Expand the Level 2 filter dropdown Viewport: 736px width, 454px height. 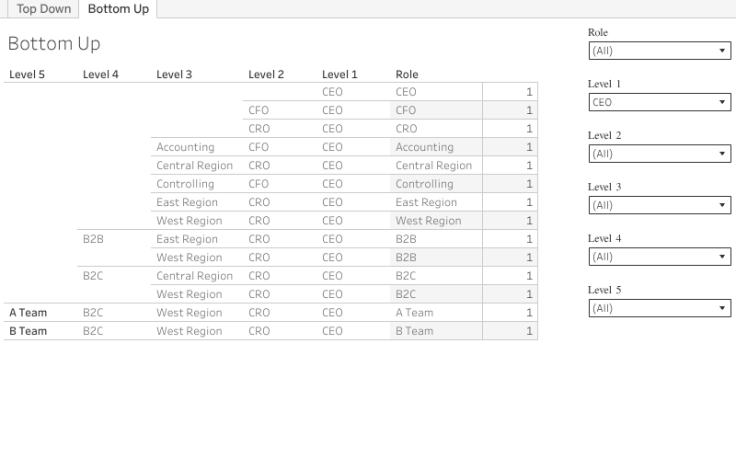[659, 154]
